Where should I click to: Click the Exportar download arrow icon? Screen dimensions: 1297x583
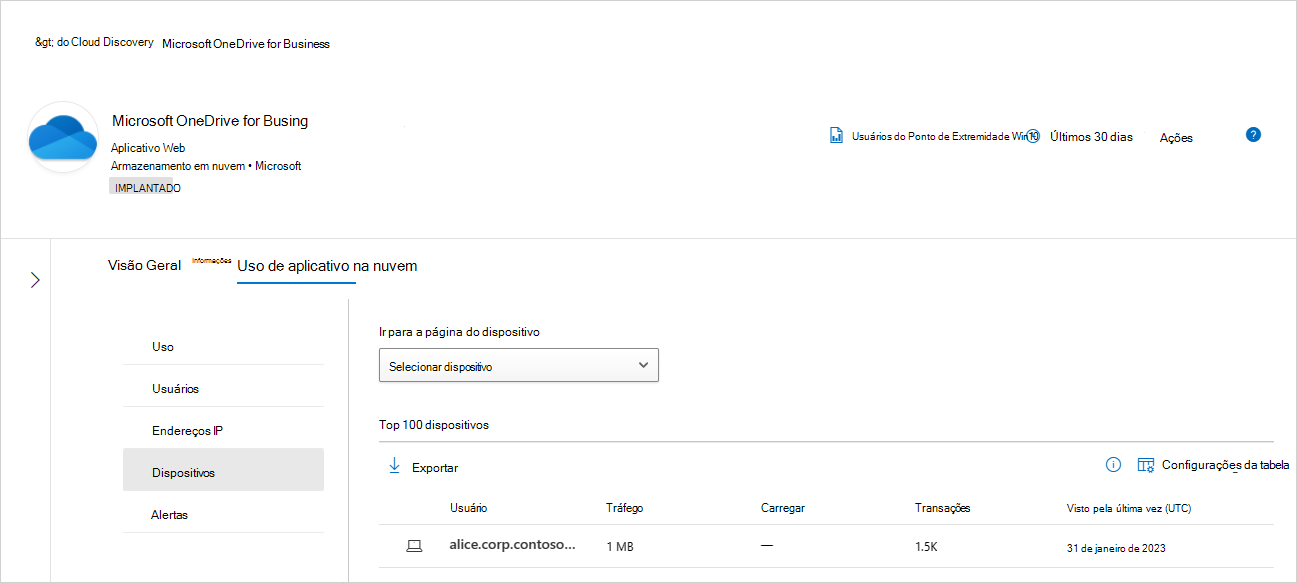394,466
